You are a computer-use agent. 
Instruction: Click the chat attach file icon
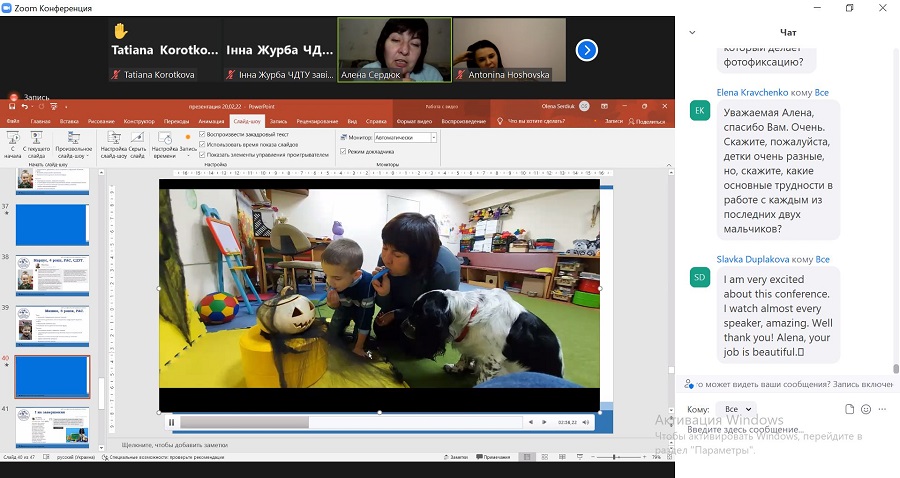click(849, 409)
